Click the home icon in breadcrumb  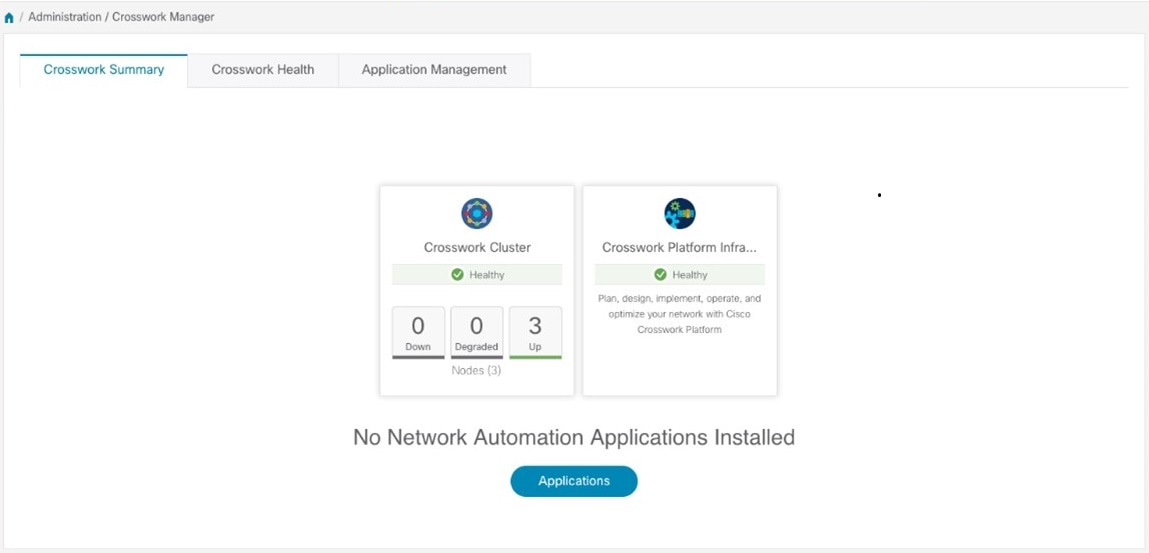click(x=9, y=18)
